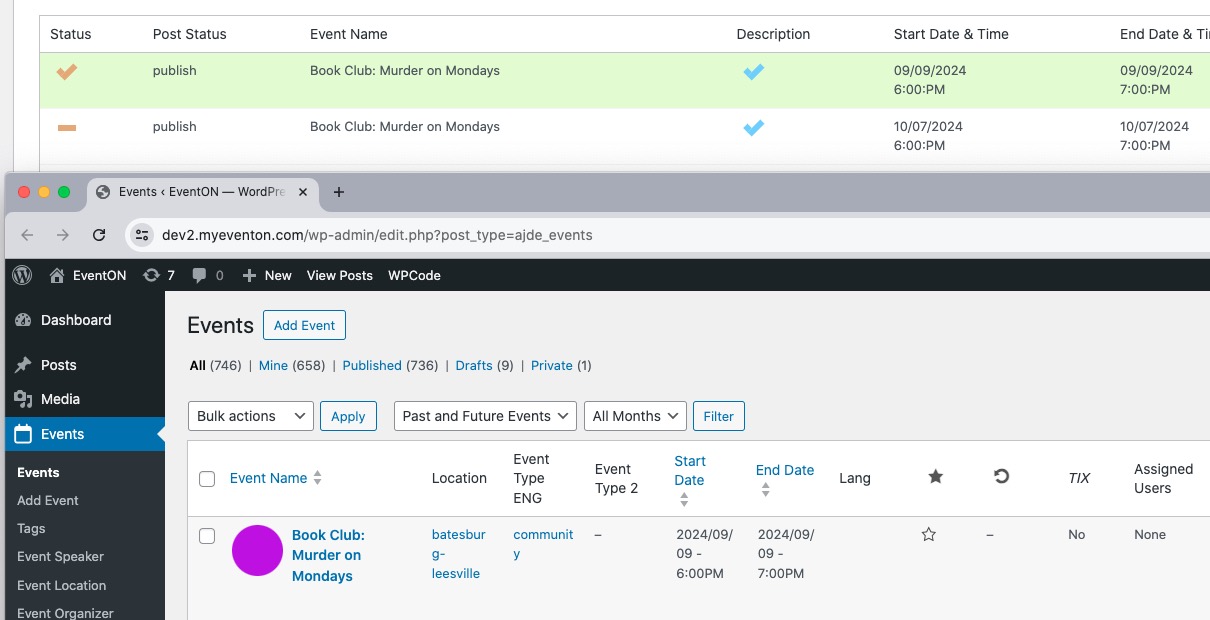Star the Book Club event as featured
The height and width of the screenshot is (620, 1210).
[x=928, y=535]
